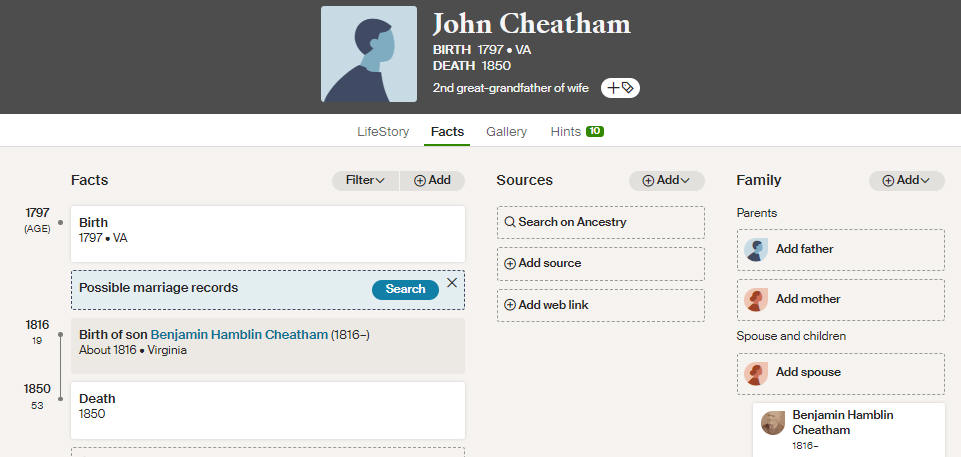Open the Gallery tab
Image resolution: width=961 pixels, height=457 pixels.
(506, 132)
